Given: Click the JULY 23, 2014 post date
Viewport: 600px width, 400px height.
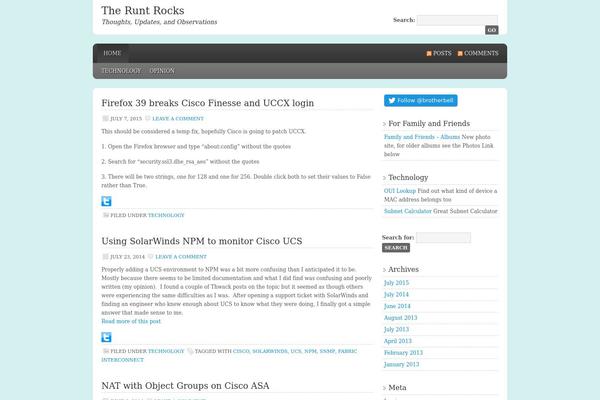Looking at the screenshot, I should [x=127, y=257].
